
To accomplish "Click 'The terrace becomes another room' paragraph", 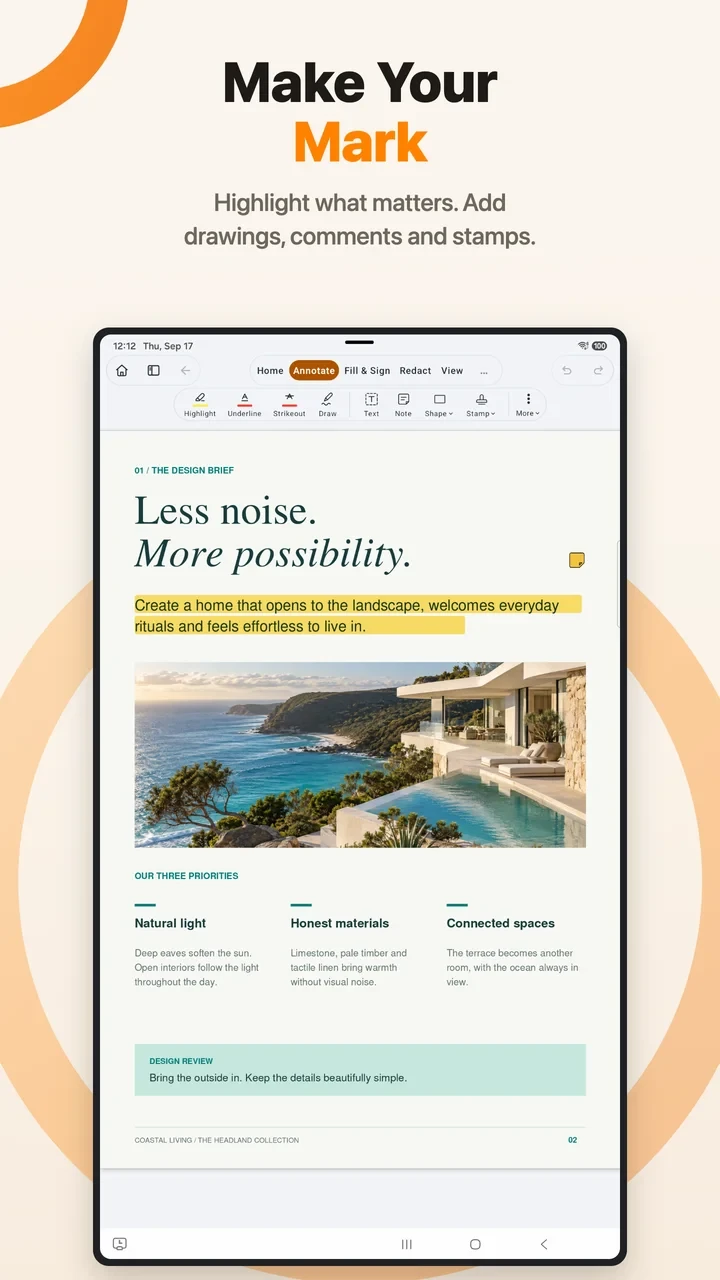I will 512,968.
